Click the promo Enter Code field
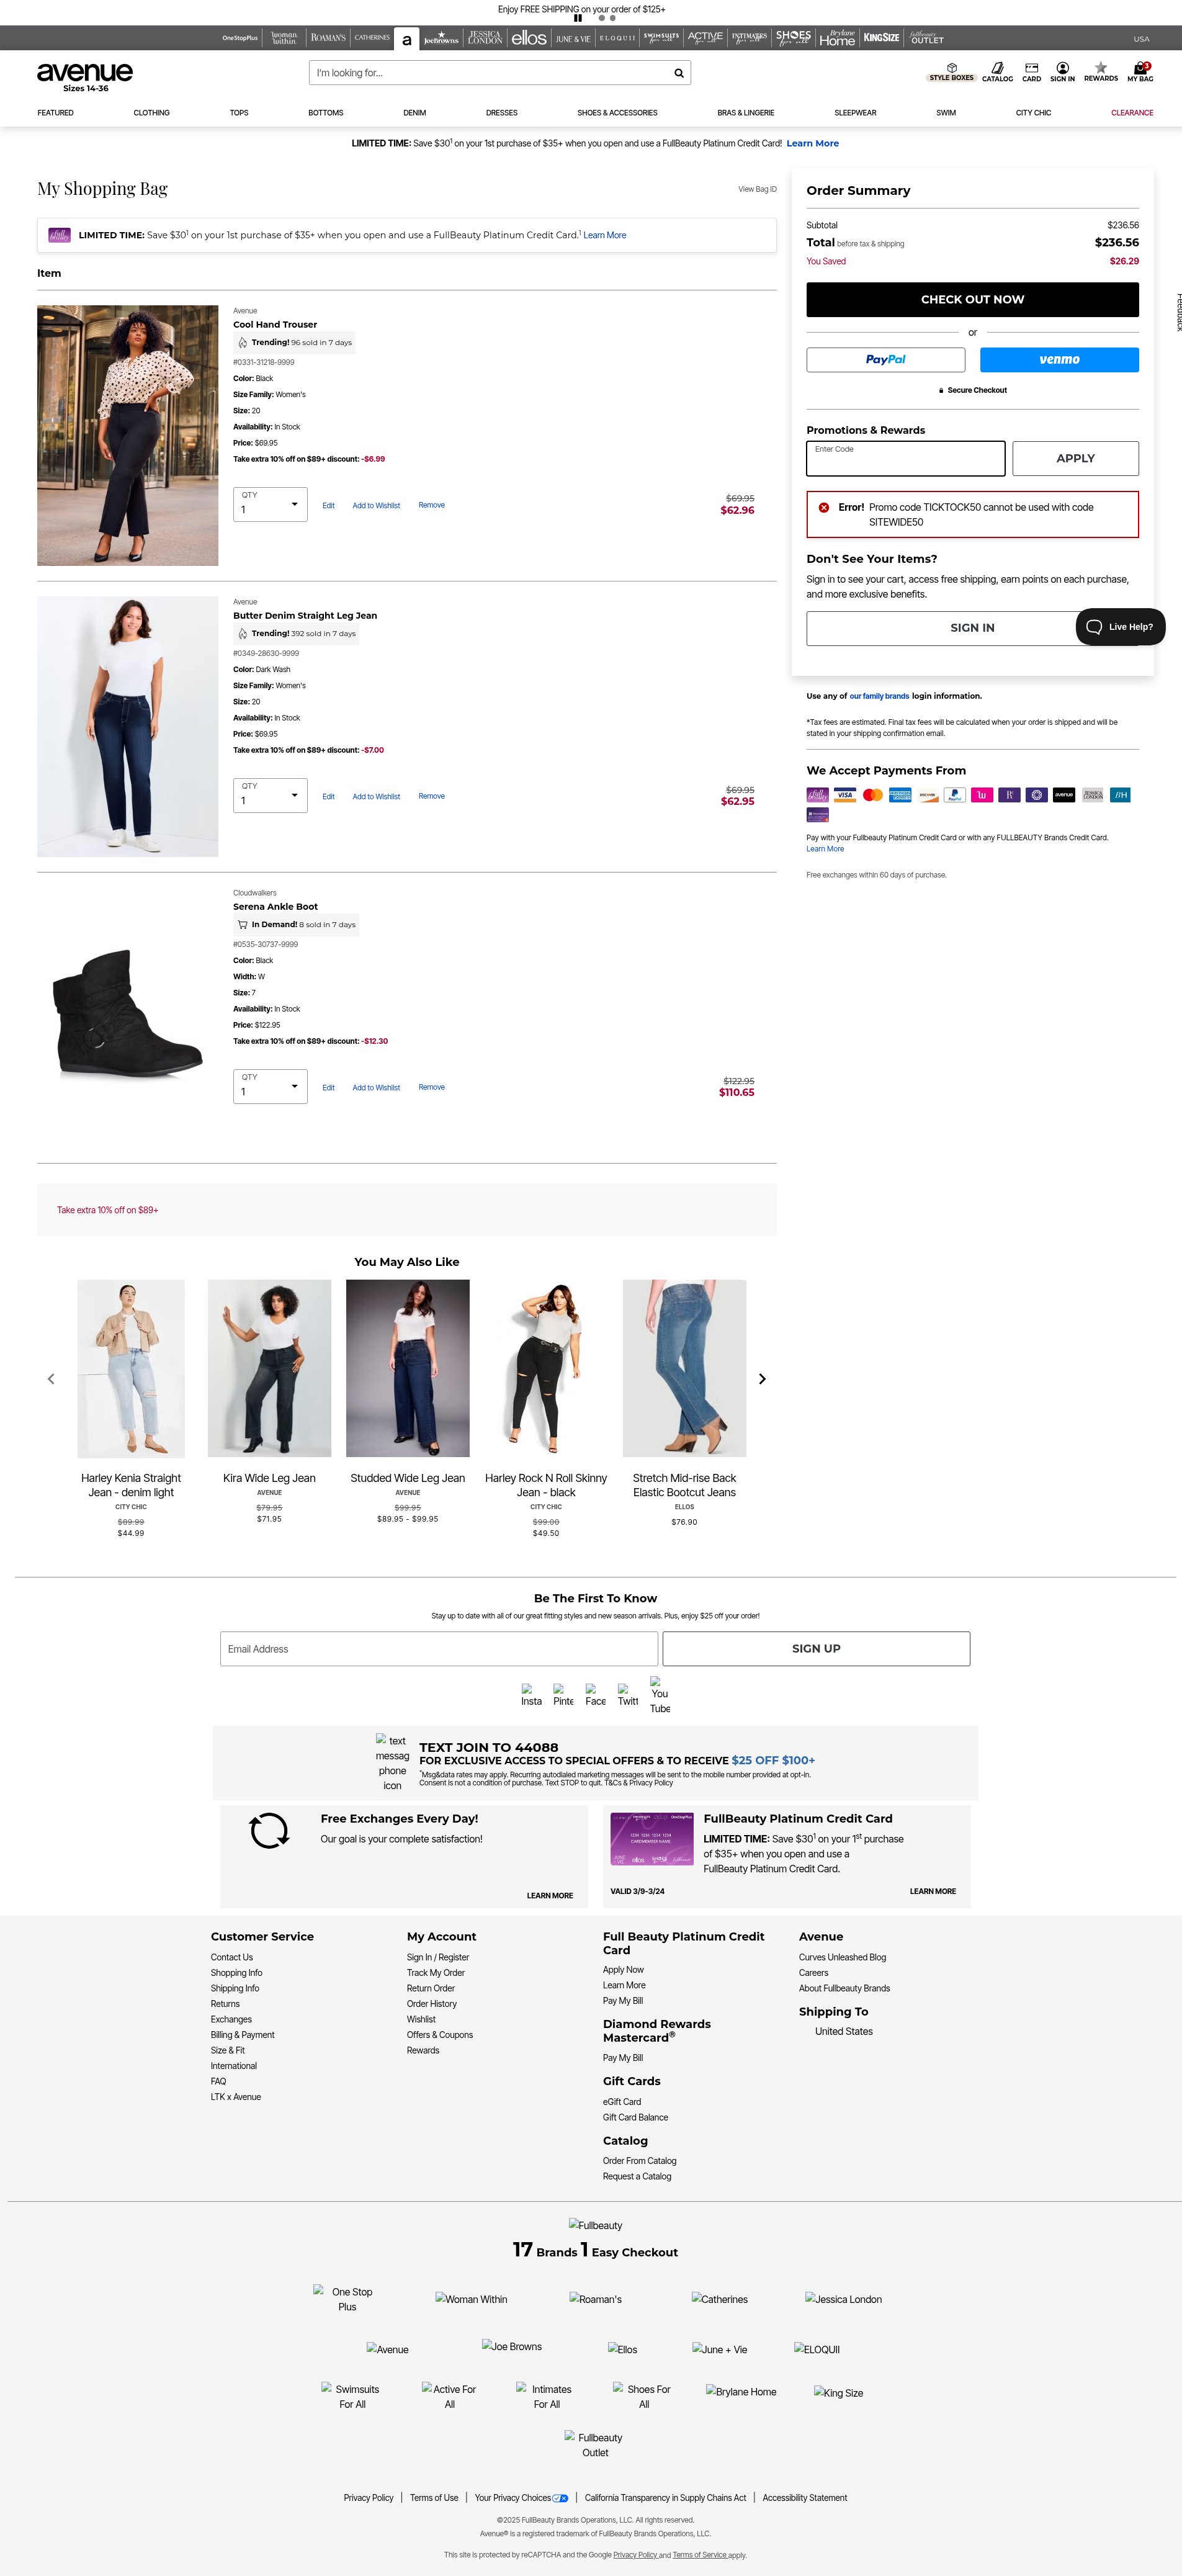The height and width of the screenshot is (2576, 1182). [905, 458]
